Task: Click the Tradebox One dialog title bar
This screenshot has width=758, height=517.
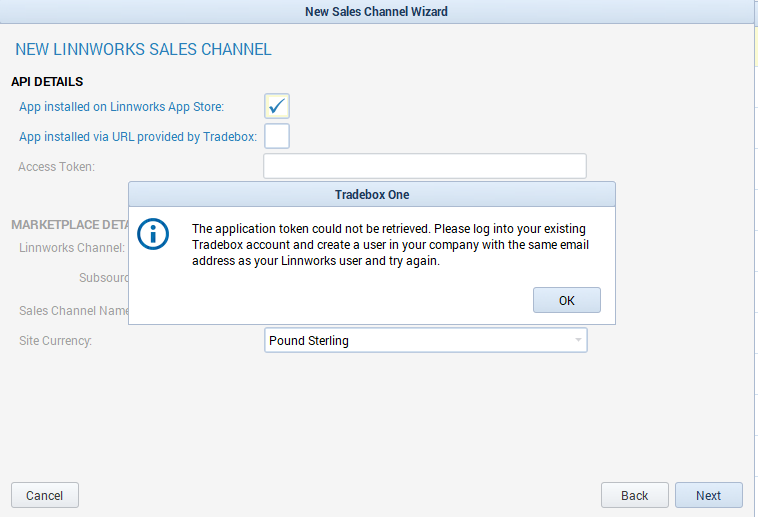Action: coord(372,194)
